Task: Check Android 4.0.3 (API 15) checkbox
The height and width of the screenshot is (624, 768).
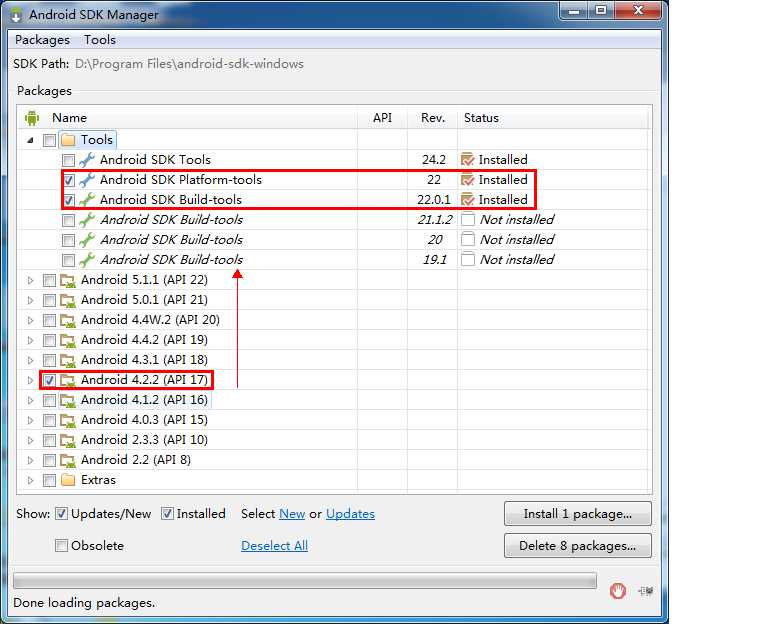Action: [x=49, y=421]
